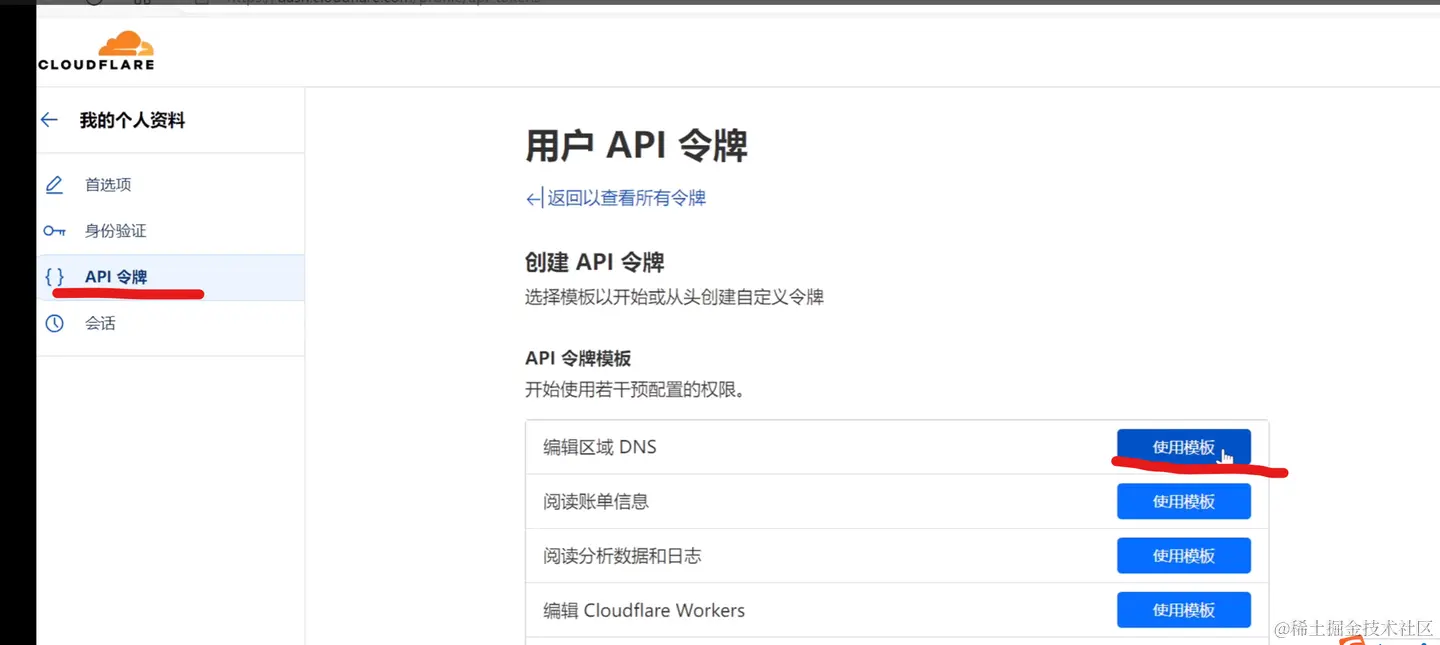The height and width of the screenshot is (645, 1440).
Task: Click the curly braces API 令牌 icon
Action: coord(55,277)
